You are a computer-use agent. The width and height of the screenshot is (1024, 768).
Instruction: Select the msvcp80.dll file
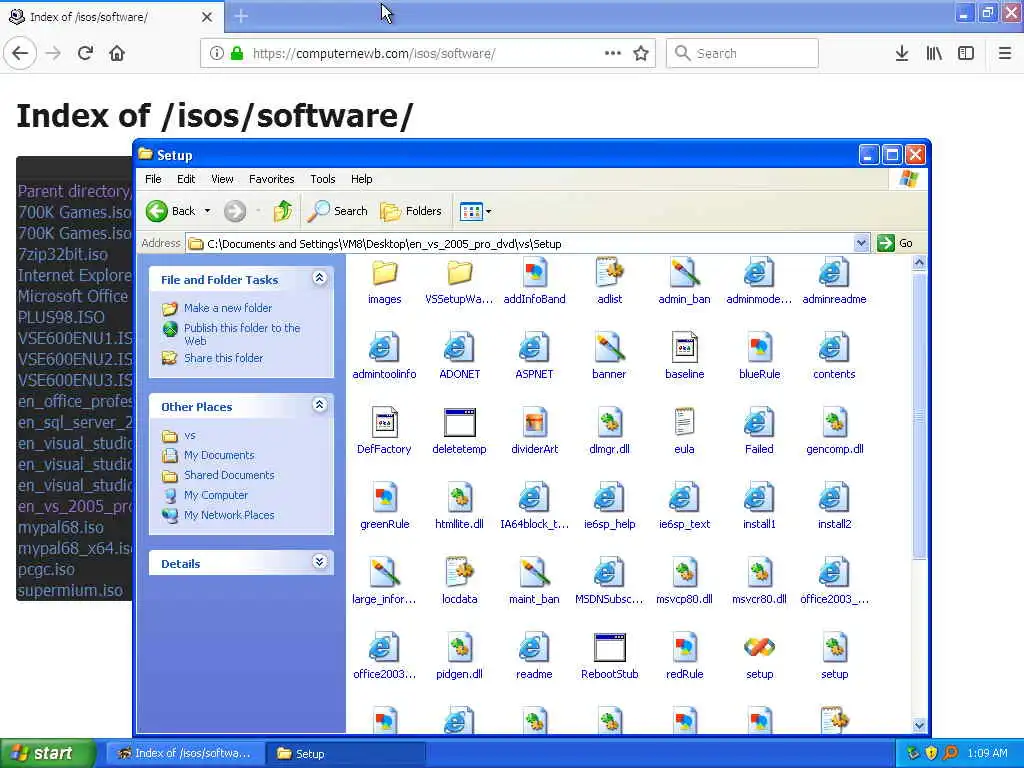(684, 573)
